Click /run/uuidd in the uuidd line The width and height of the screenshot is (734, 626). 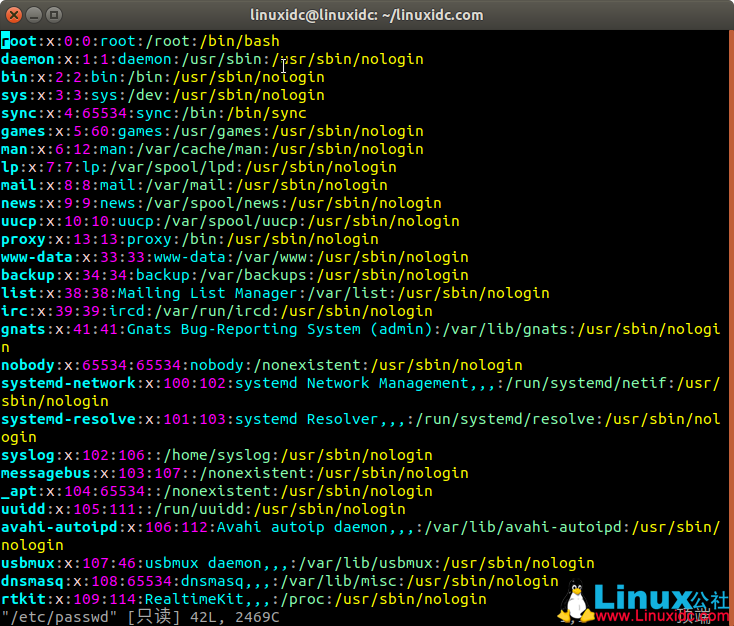click(198, 509)
